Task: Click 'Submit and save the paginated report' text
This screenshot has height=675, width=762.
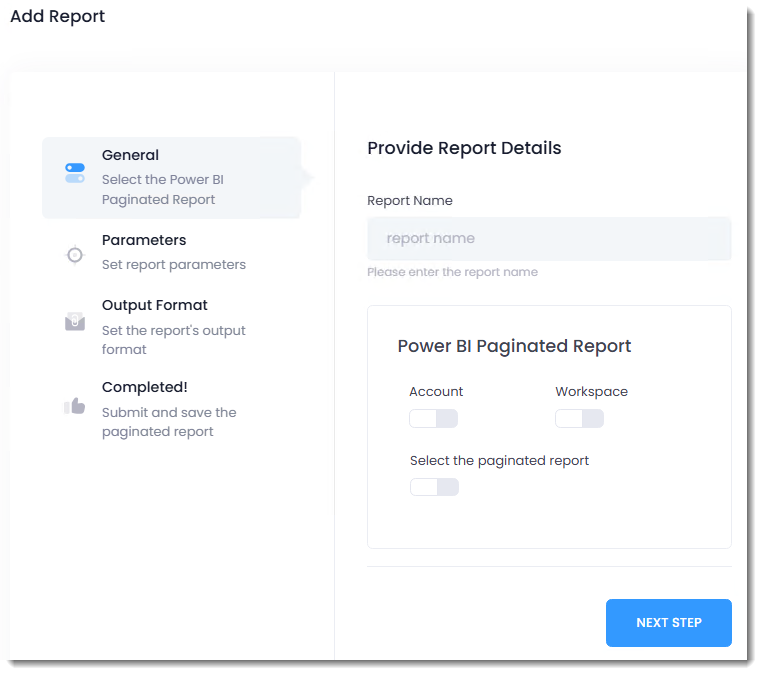Action: (169, 422)
